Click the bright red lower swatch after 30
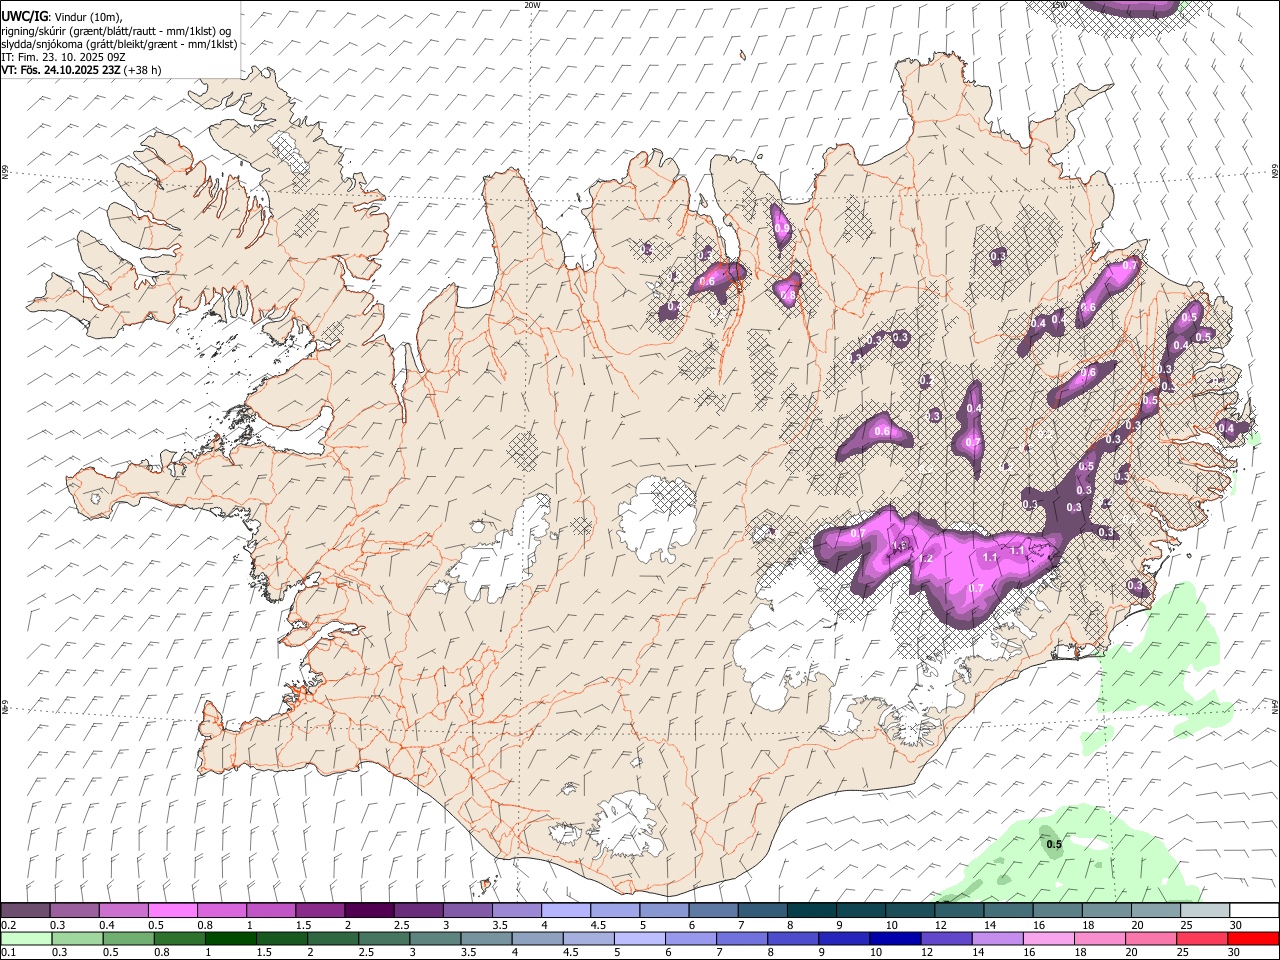 [x=1254, y=938]
